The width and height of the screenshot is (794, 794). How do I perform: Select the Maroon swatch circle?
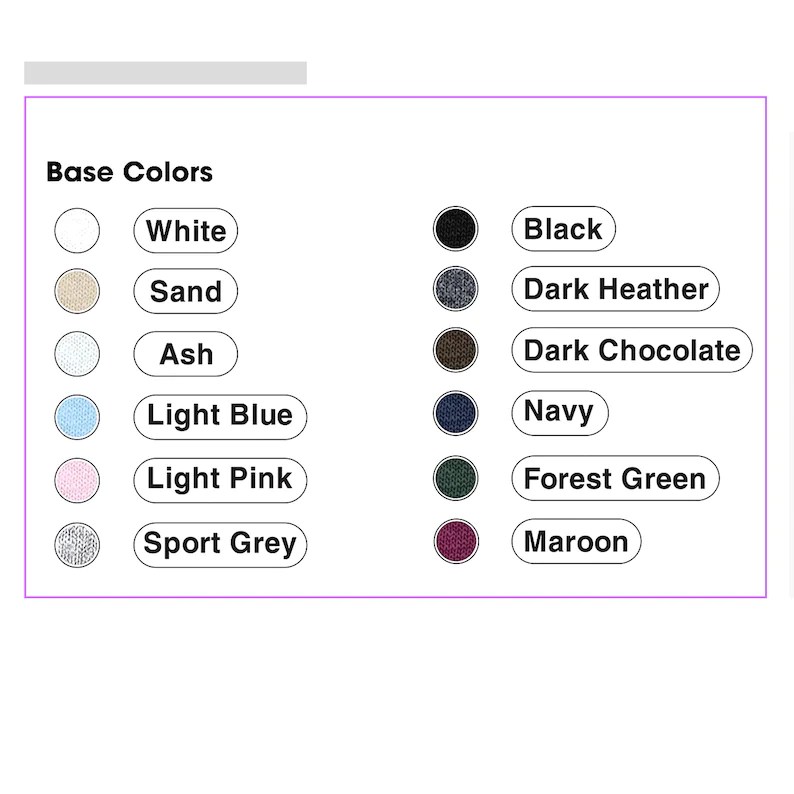pos(456,541)
